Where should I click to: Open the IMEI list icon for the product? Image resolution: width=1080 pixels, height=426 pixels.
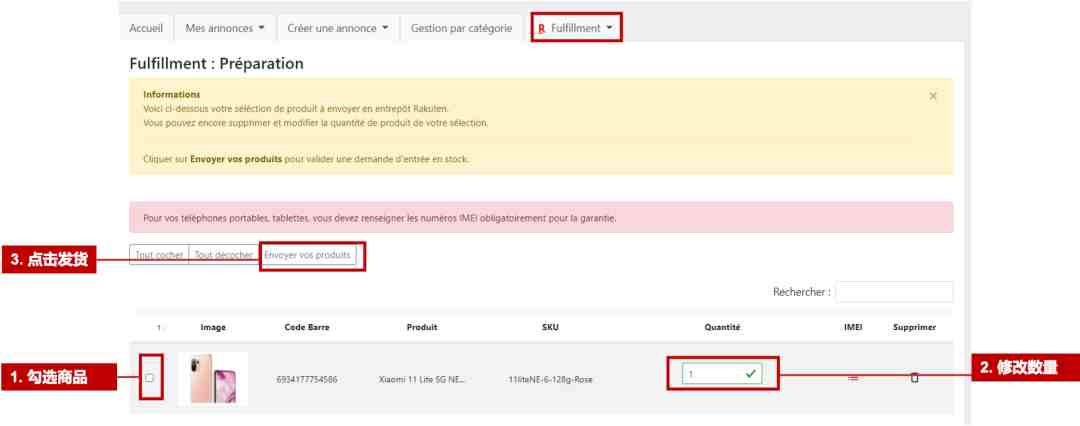pos(853,378)
